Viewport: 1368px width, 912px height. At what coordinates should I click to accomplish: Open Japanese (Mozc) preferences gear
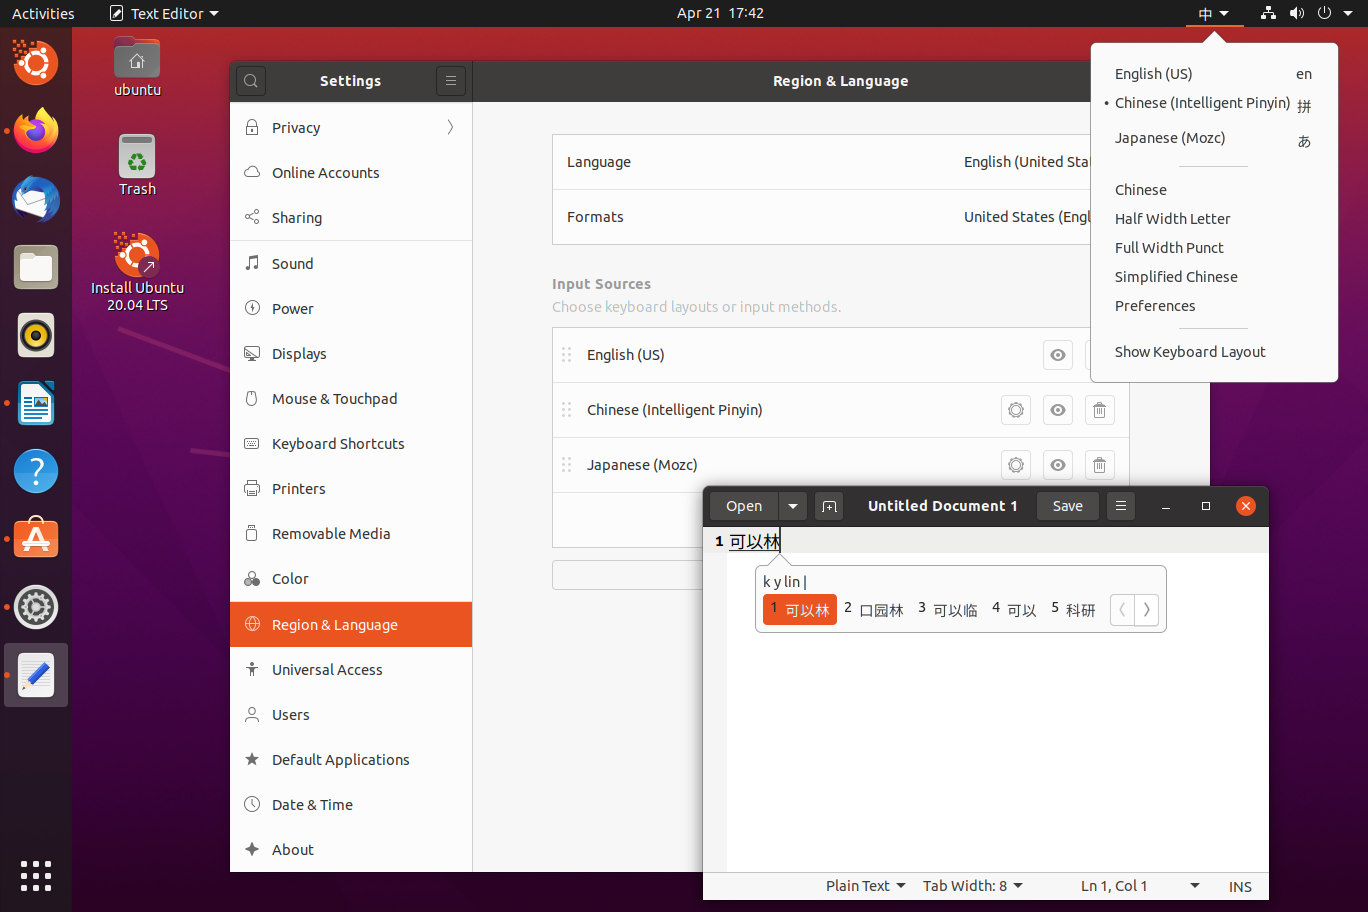pyautogui.click(x=1016, y=465)
